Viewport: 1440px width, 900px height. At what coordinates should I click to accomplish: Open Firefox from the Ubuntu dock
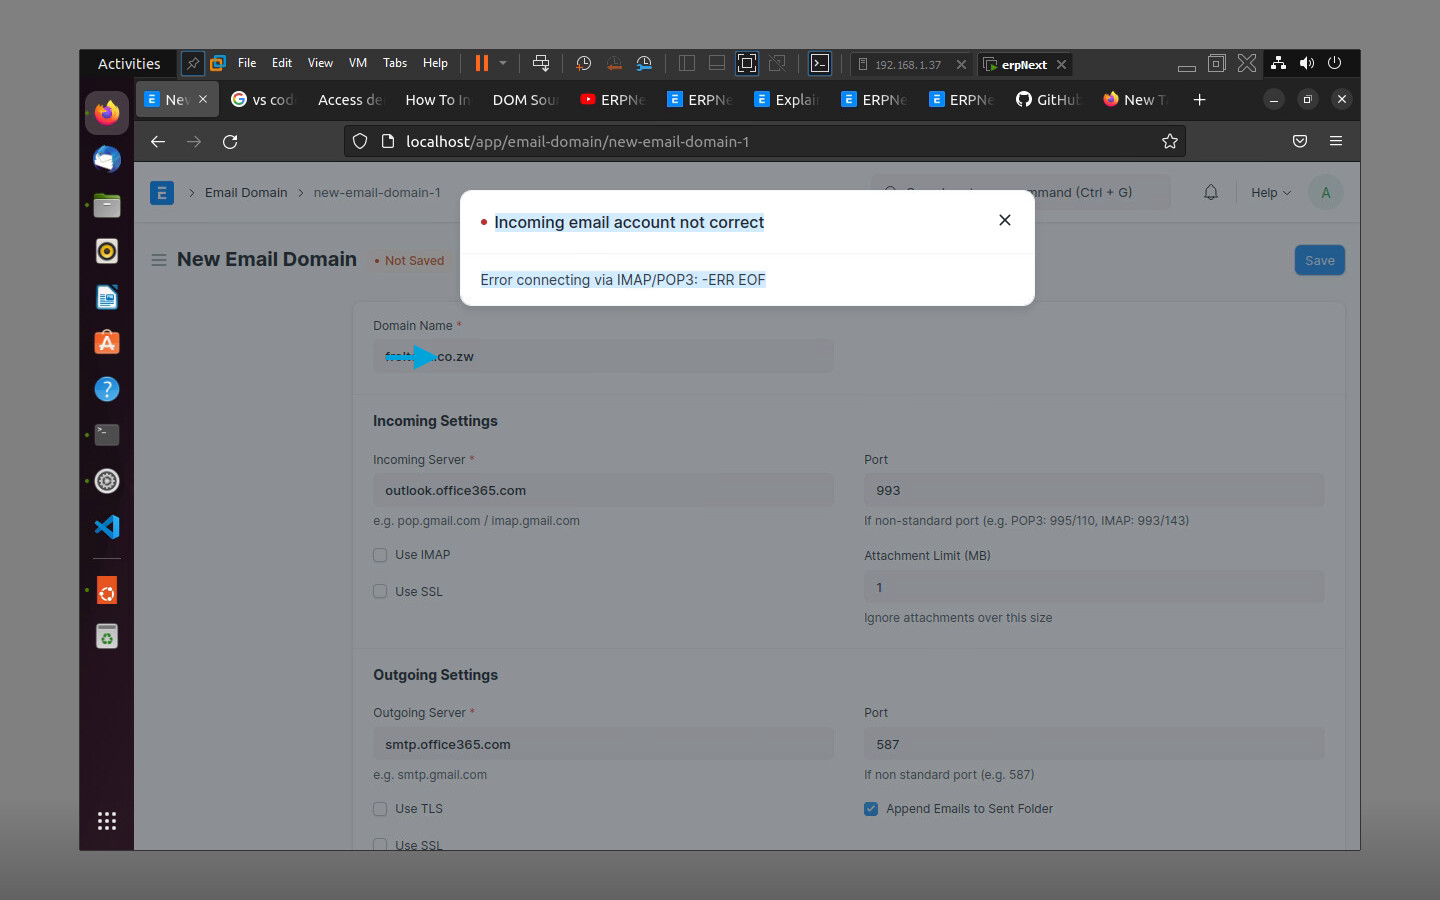(107, 113)
